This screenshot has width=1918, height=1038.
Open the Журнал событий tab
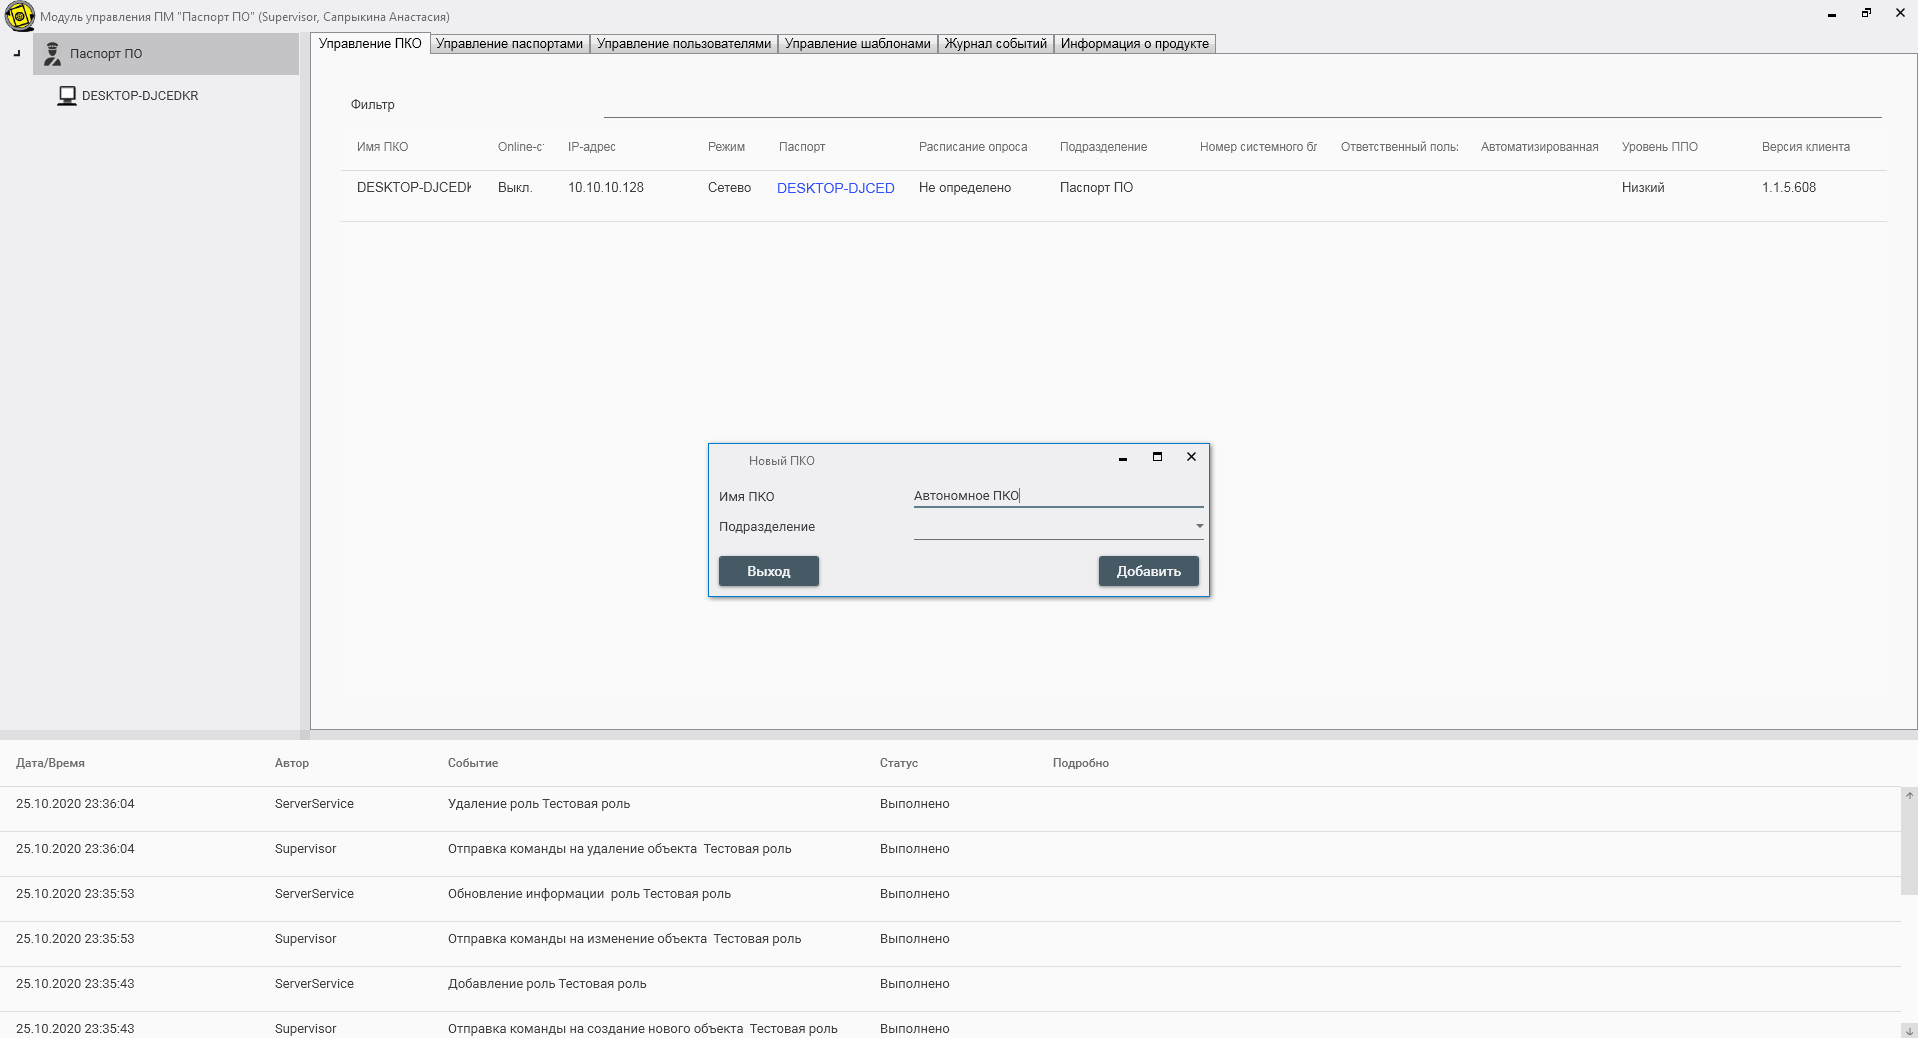tap(996, 44)
